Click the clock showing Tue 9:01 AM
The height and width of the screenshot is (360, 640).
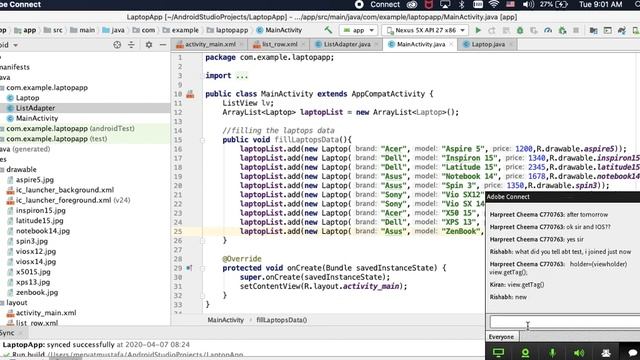click(x=600, y=4)
